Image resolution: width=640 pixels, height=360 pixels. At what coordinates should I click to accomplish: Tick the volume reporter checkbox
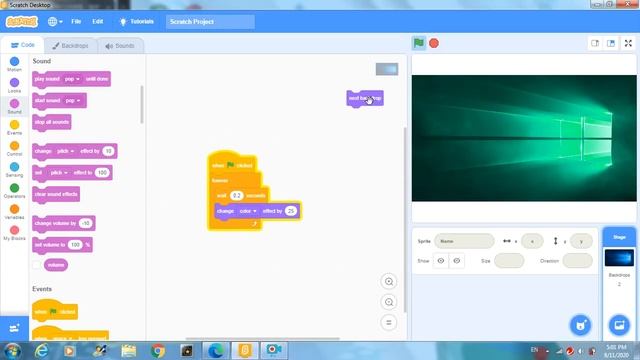36,265
